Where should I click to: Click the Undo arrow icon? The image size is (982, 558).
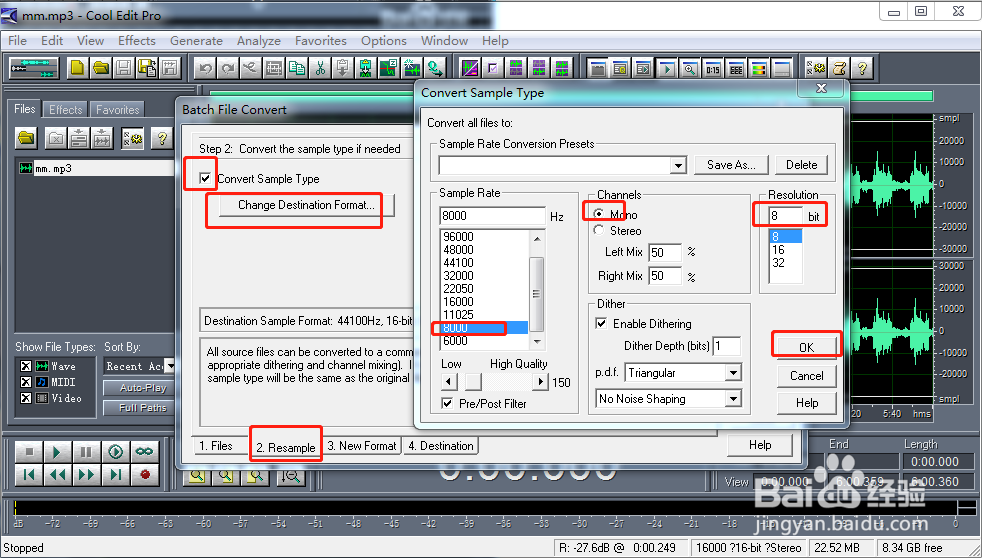pyautogui.click(x=205, y=68)
